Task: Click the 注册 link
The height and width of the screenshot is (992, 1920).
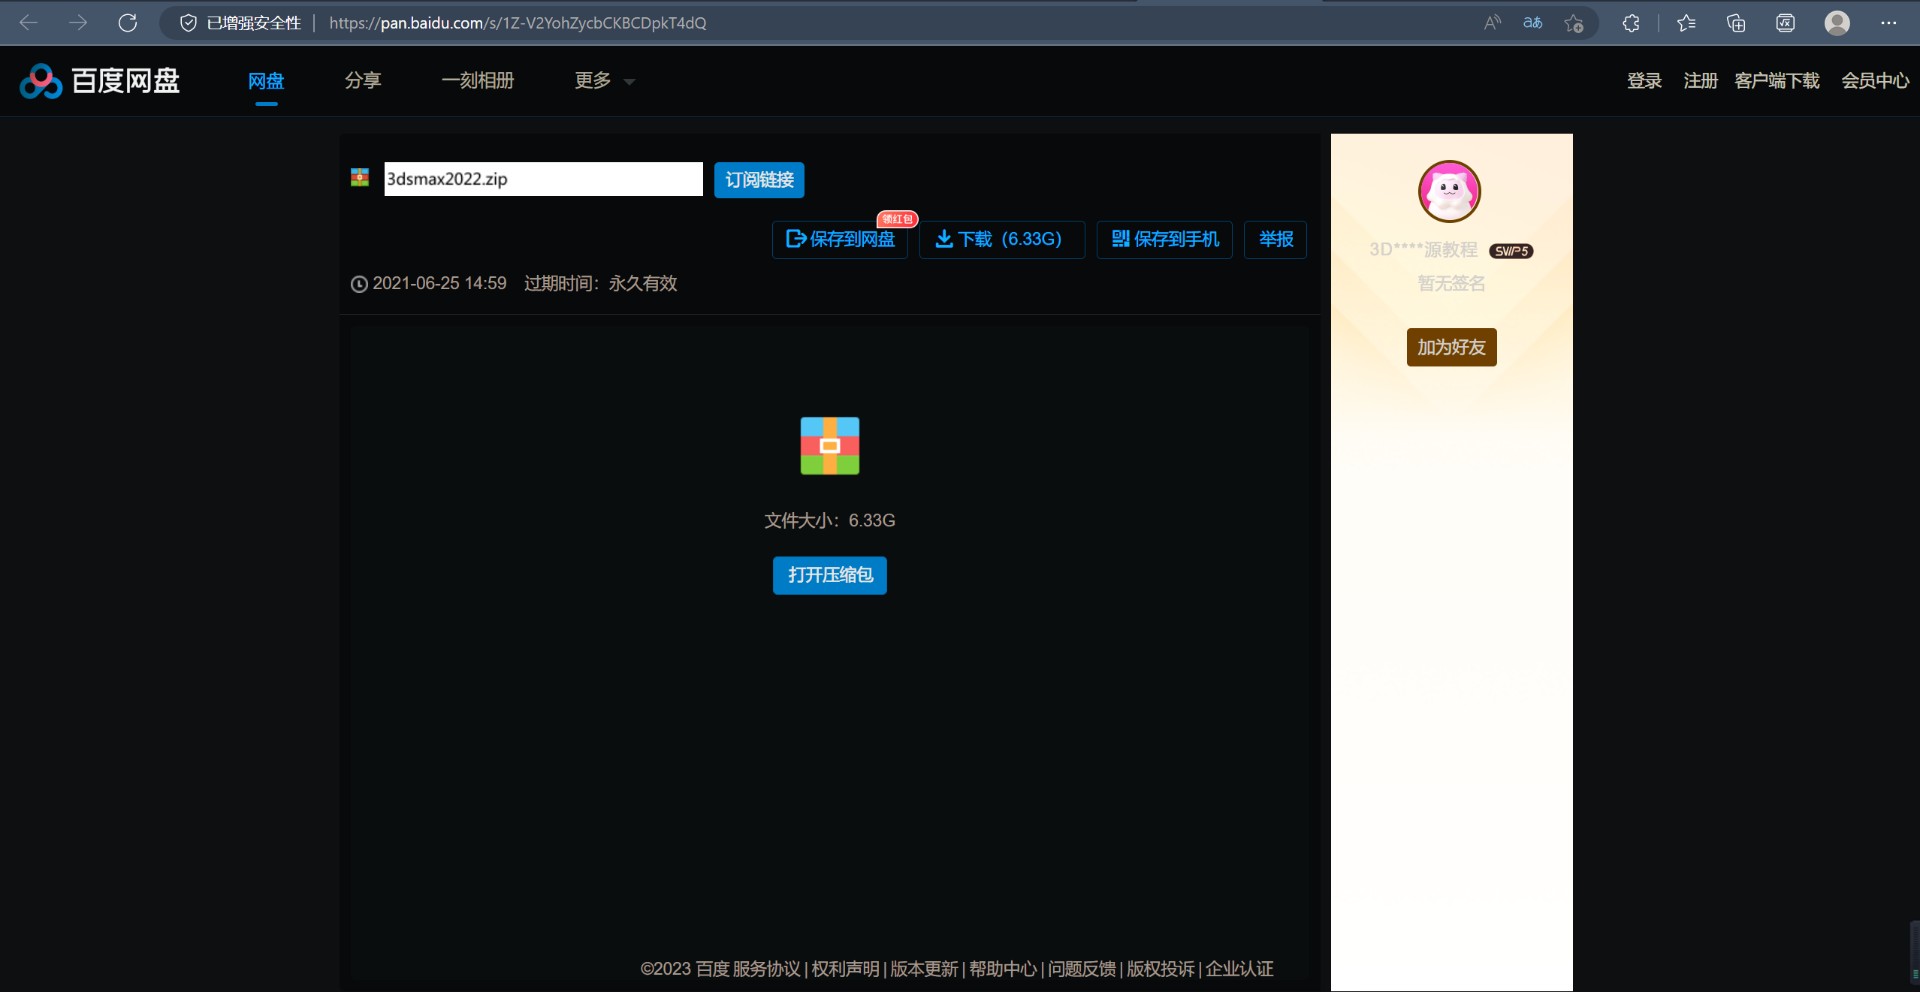Action: pyautogui.click(x=1700, y=81)
